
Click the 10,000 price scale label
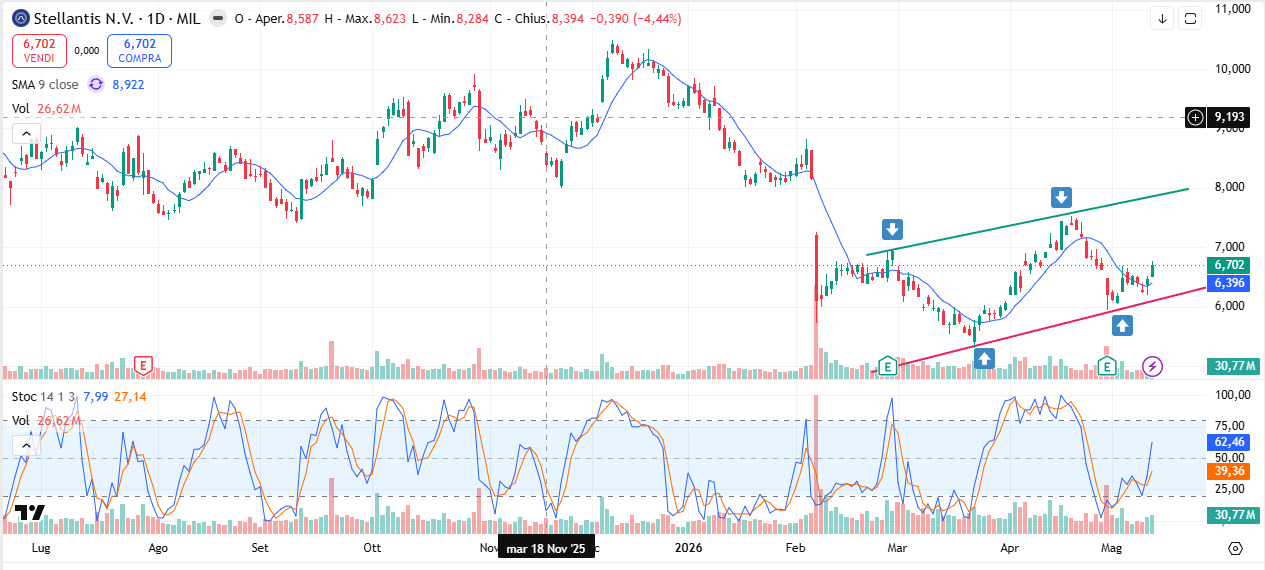1233,69
